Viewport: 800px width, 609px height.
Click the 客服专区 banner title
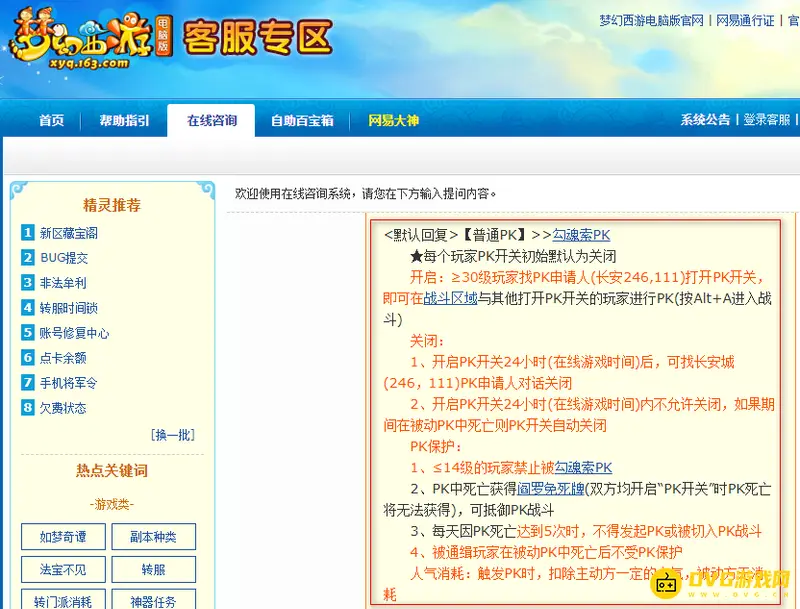258,37
